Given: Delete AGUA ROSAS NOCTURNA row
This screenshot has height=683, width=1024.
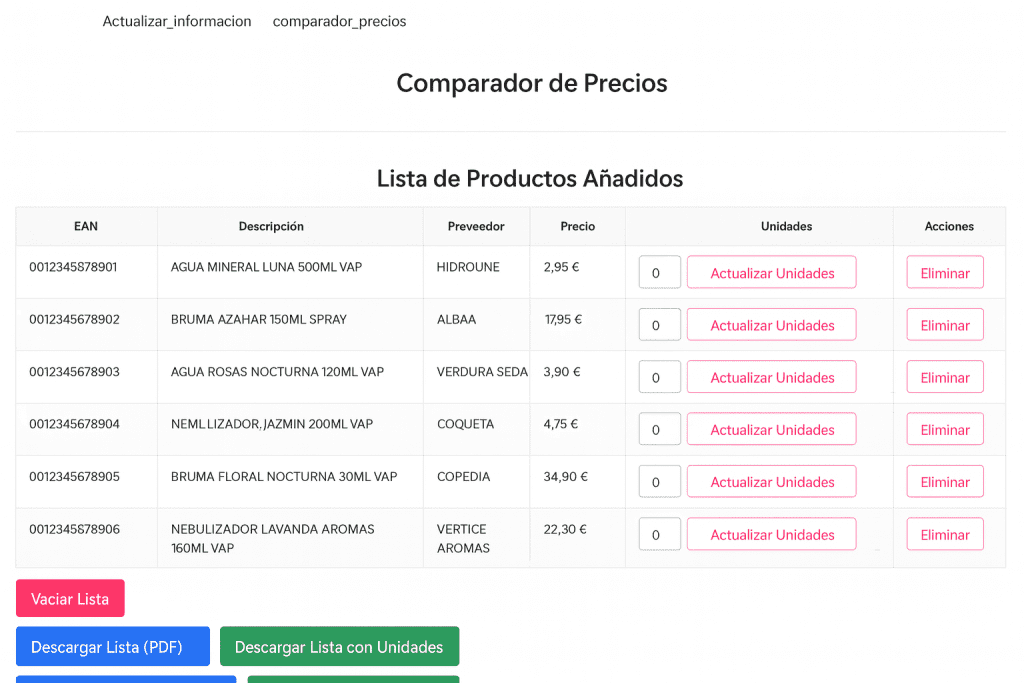Looking at the screenshot, I should (x=944, y=377).
